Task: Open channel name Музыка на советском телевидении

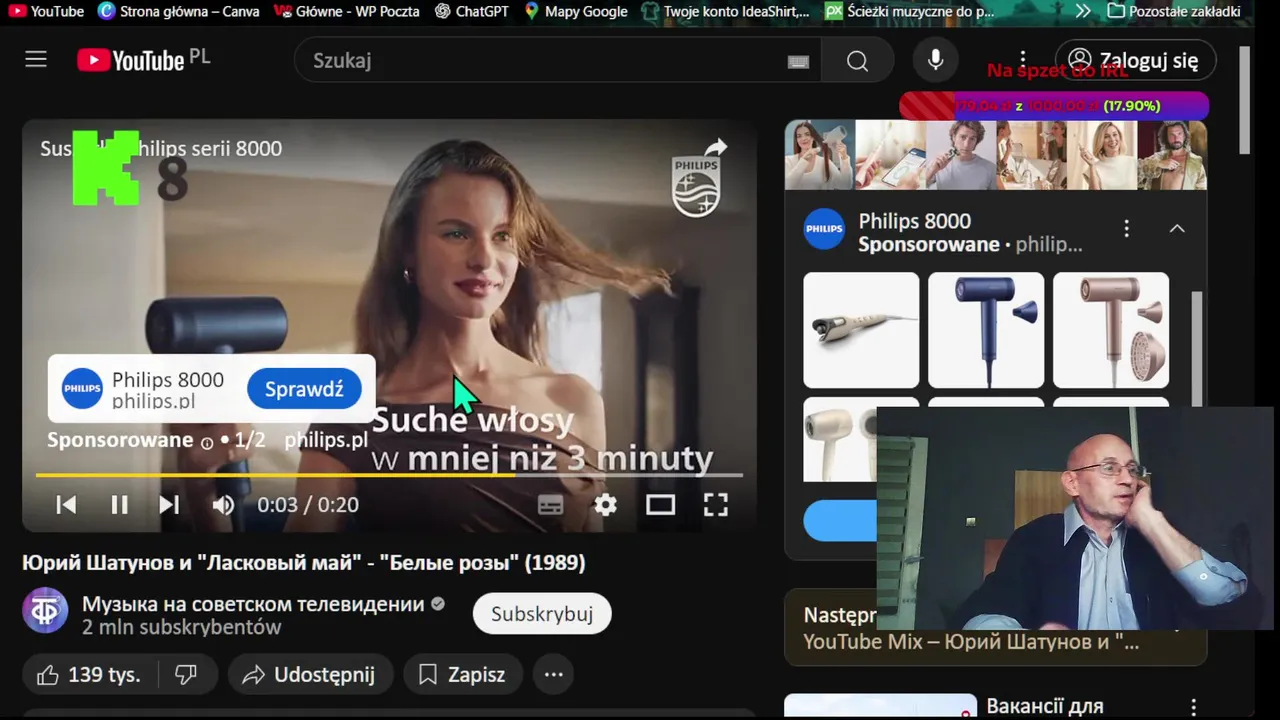Action: (253, 604)
